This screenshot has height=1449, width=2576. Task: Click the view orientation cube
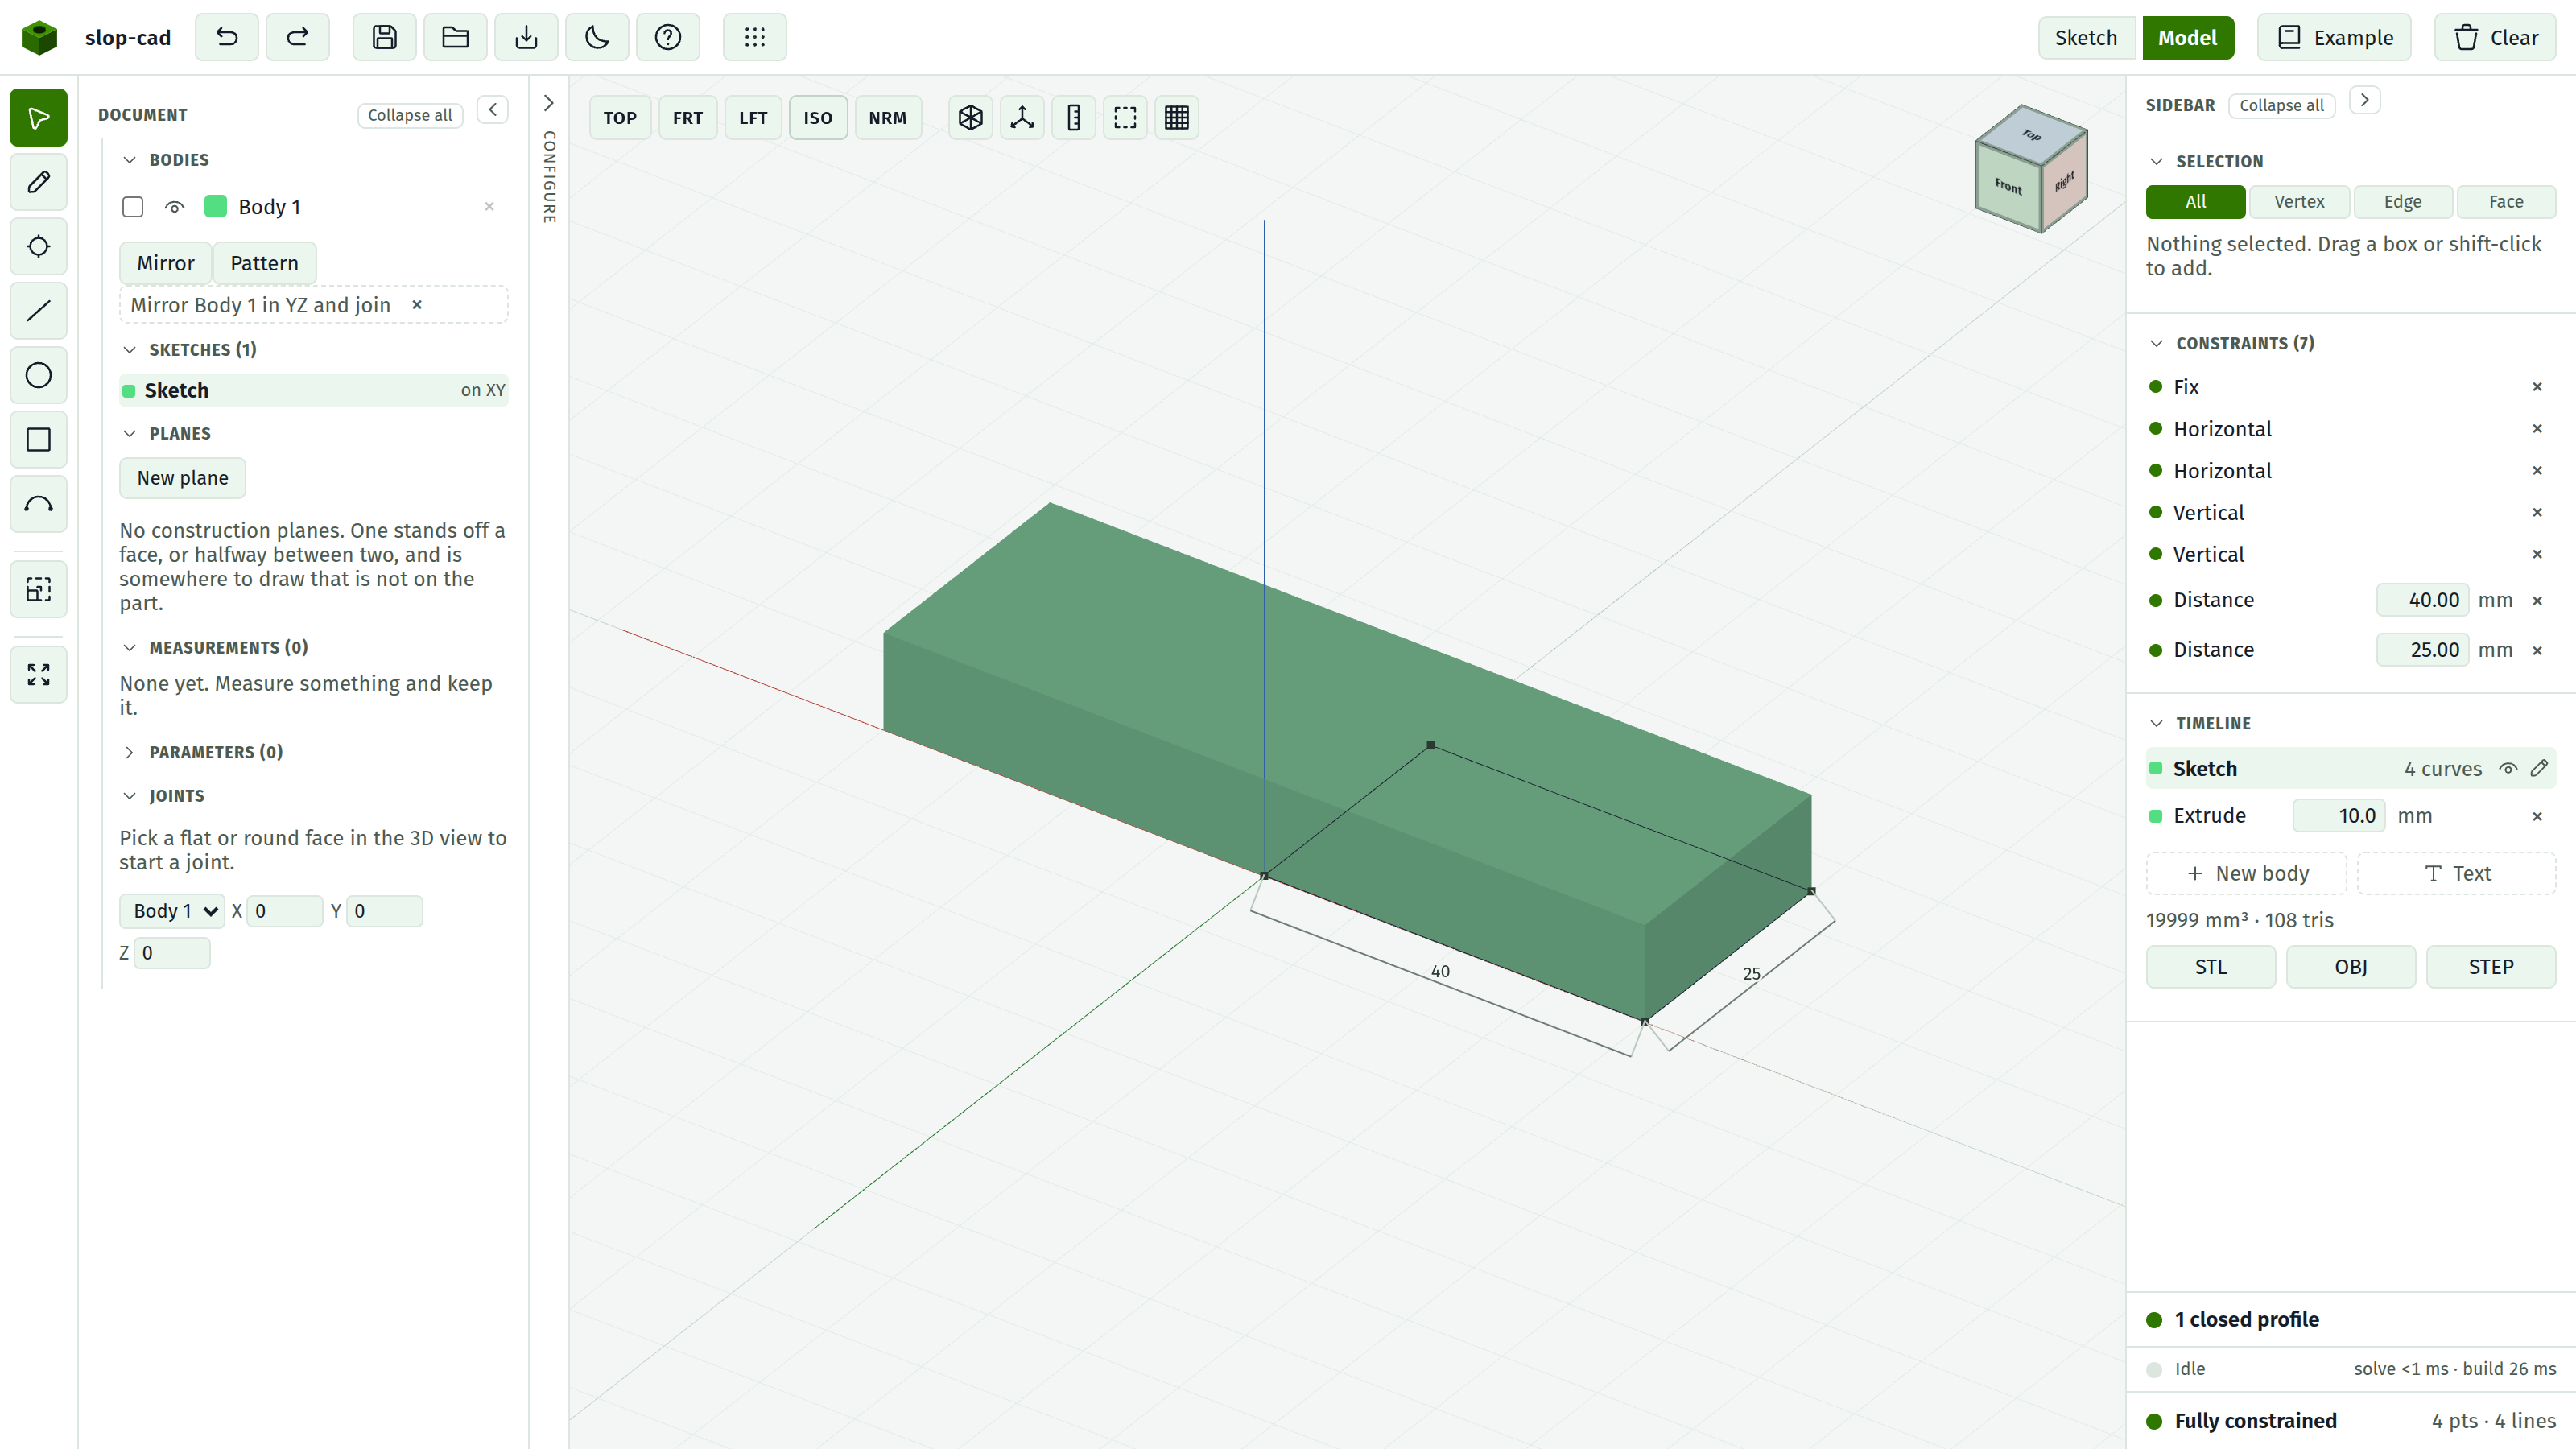coord(2032,168)
